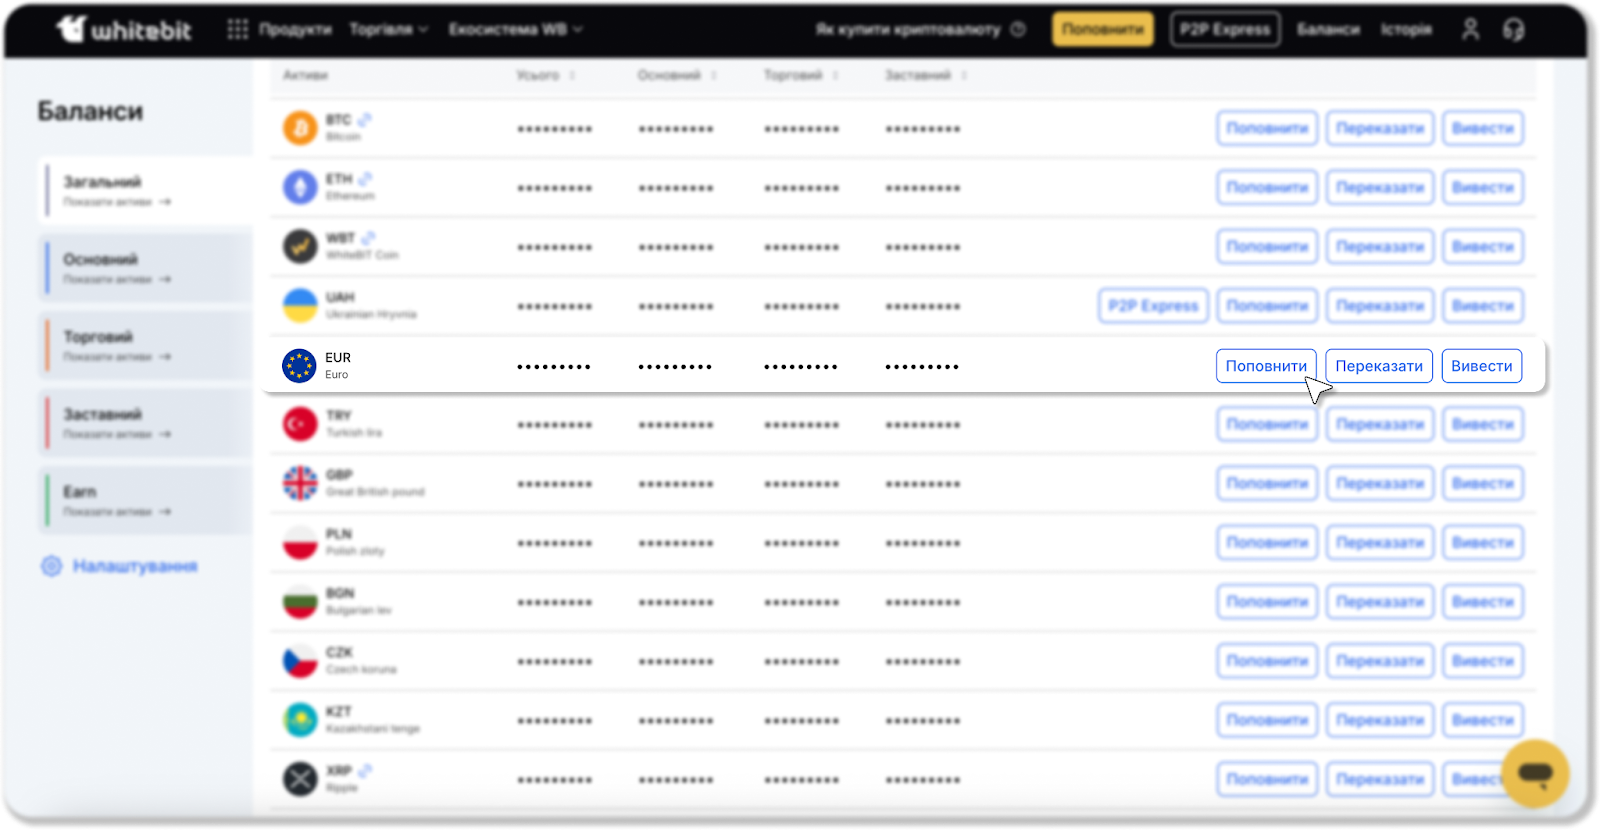Expand the Торгівля dropdown menu
This screenshot has width=1600, height=830.
388,29
